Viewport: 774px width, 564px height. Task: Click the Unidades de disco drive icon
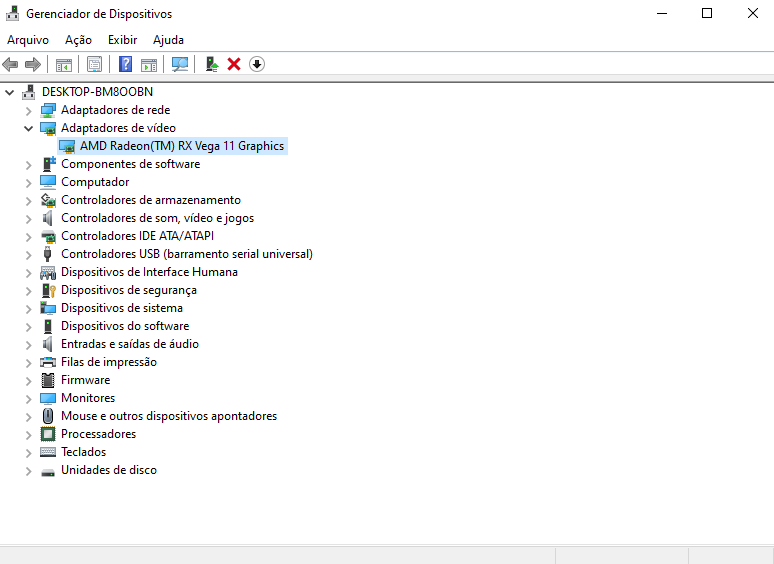tap(48, 472)
